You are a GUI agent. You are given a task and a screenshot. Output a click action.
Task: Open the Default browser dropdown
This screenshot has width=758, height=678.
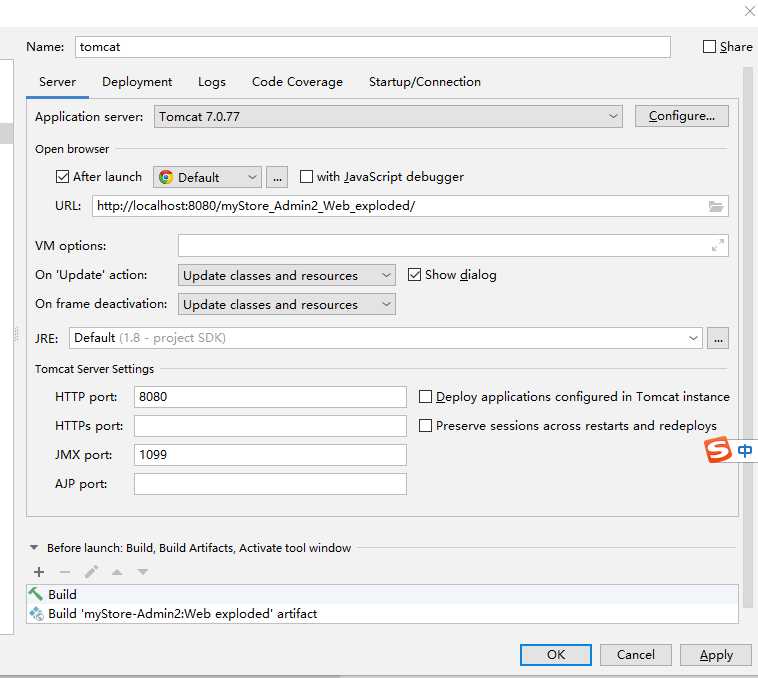point(207,177)
